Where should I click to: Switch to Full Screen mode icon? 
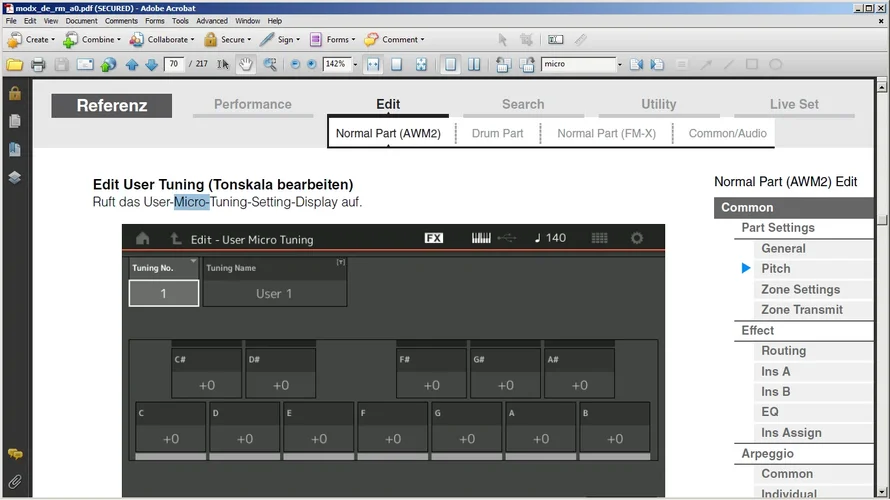(421, 65)
